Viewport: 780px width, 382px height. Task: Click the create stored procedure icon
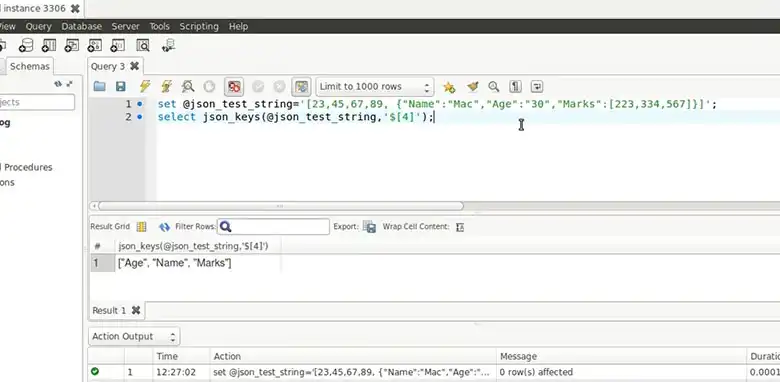95,46
